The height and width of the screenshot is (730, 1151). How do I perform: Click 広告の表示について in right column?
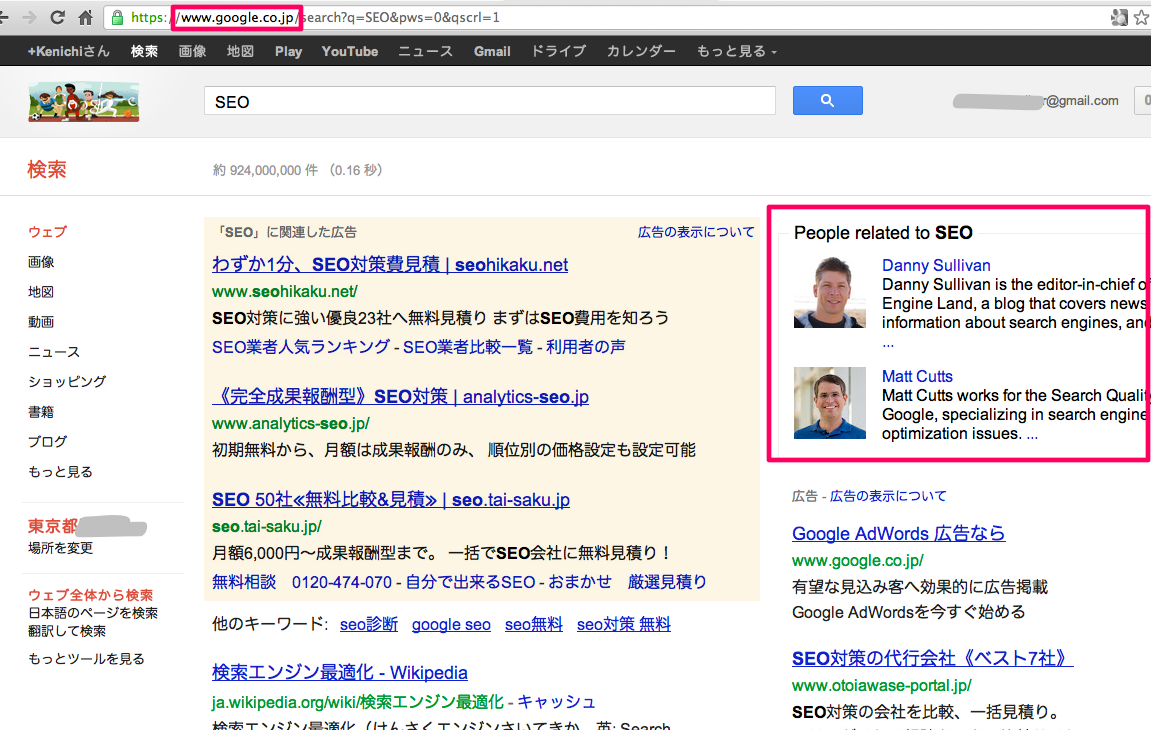point(888,496)
